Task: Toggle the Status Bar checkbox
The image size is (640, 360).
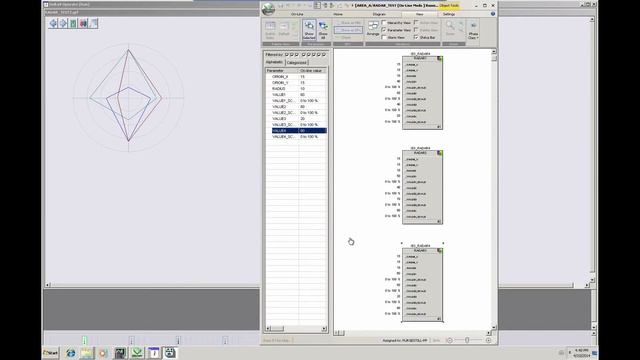Action: tap(416, 37)
